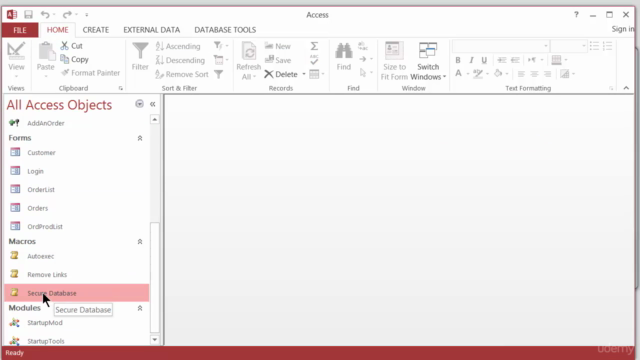
Task: Click the Refresh All icon
Action: [x=249, y=52]
